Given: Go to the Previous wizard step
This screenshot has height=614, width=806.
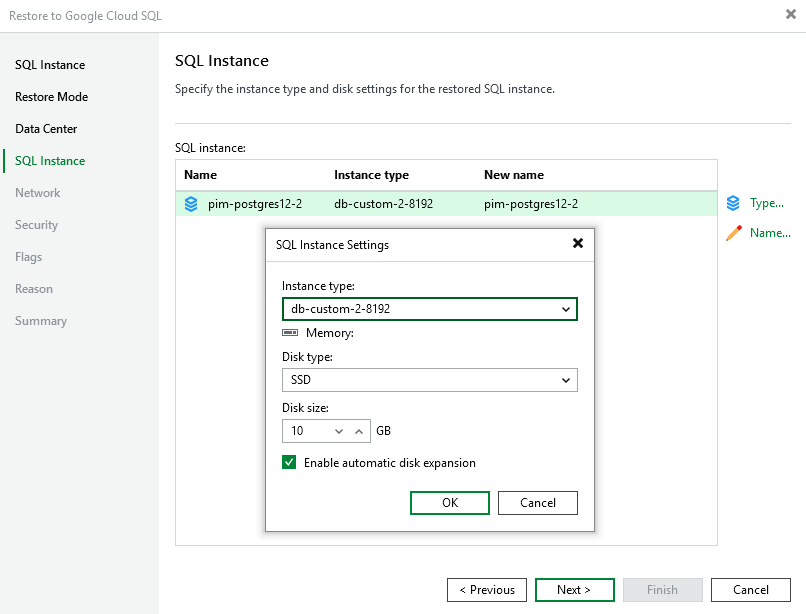Looking at the screenshot, I should tap(487, 590).
